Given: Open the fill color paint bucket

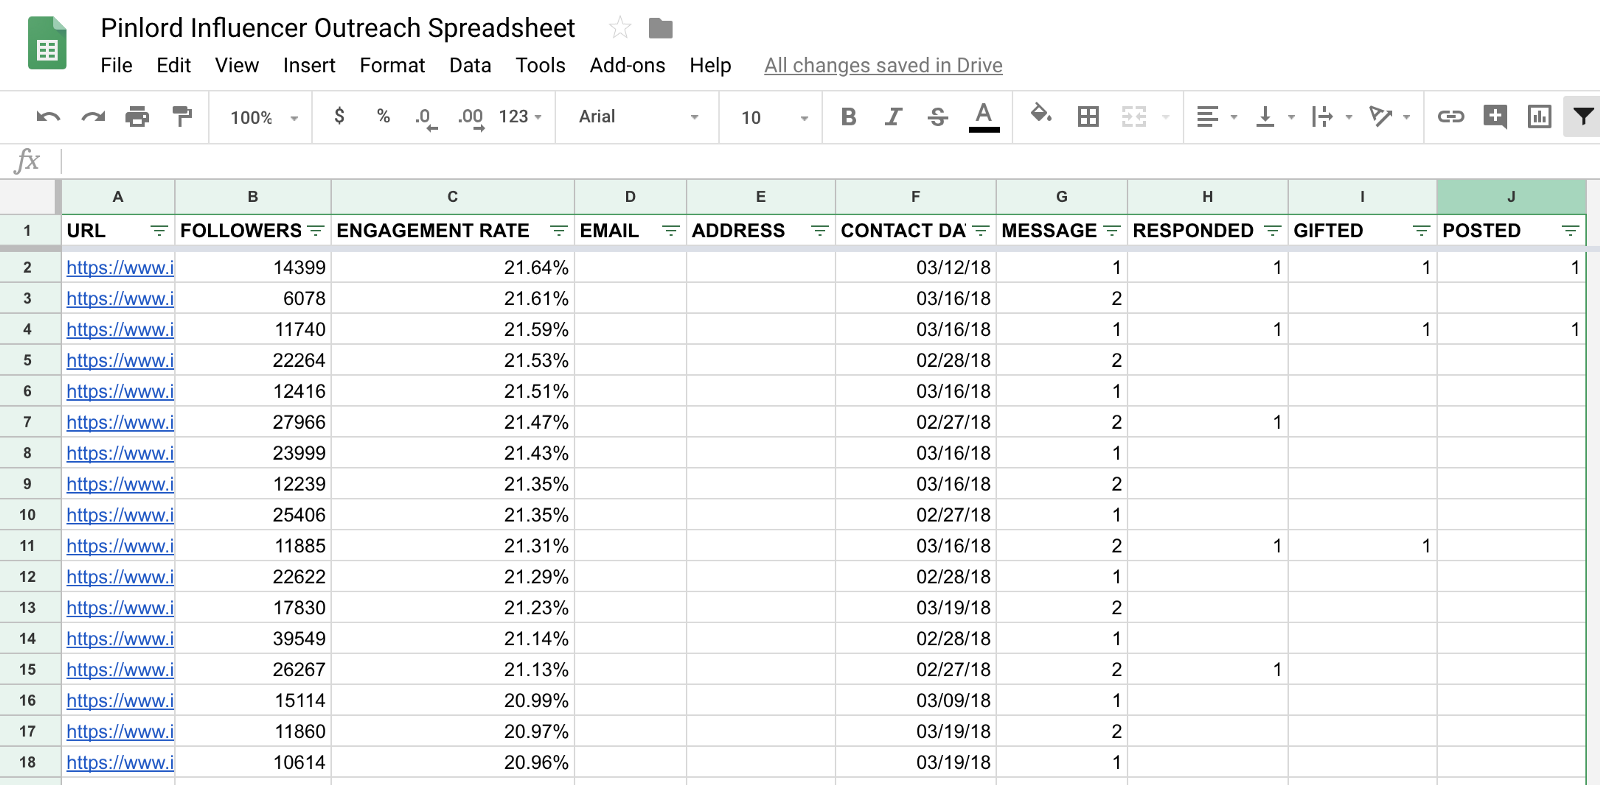Looking at the screenshot, I should 1041,115.
